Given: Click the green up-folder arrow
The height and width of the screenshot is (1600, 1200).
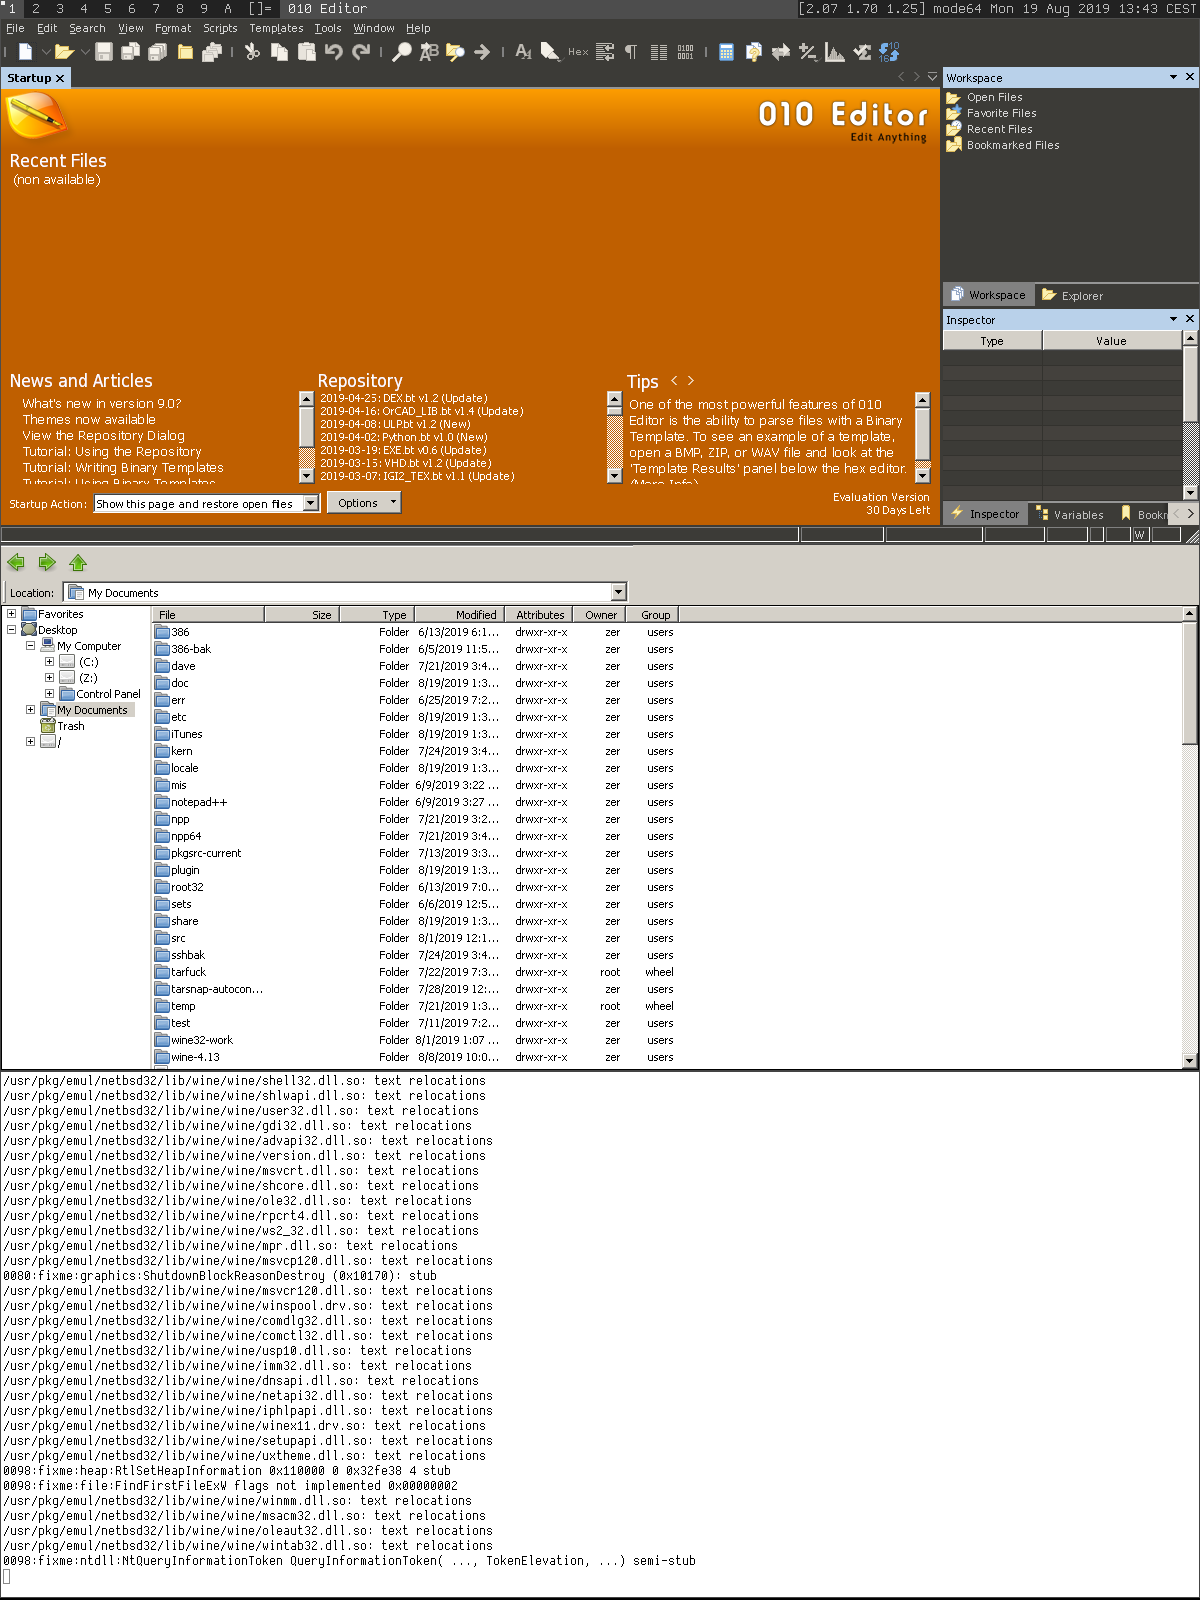Looking at the screenshot, I should (78, 563).
